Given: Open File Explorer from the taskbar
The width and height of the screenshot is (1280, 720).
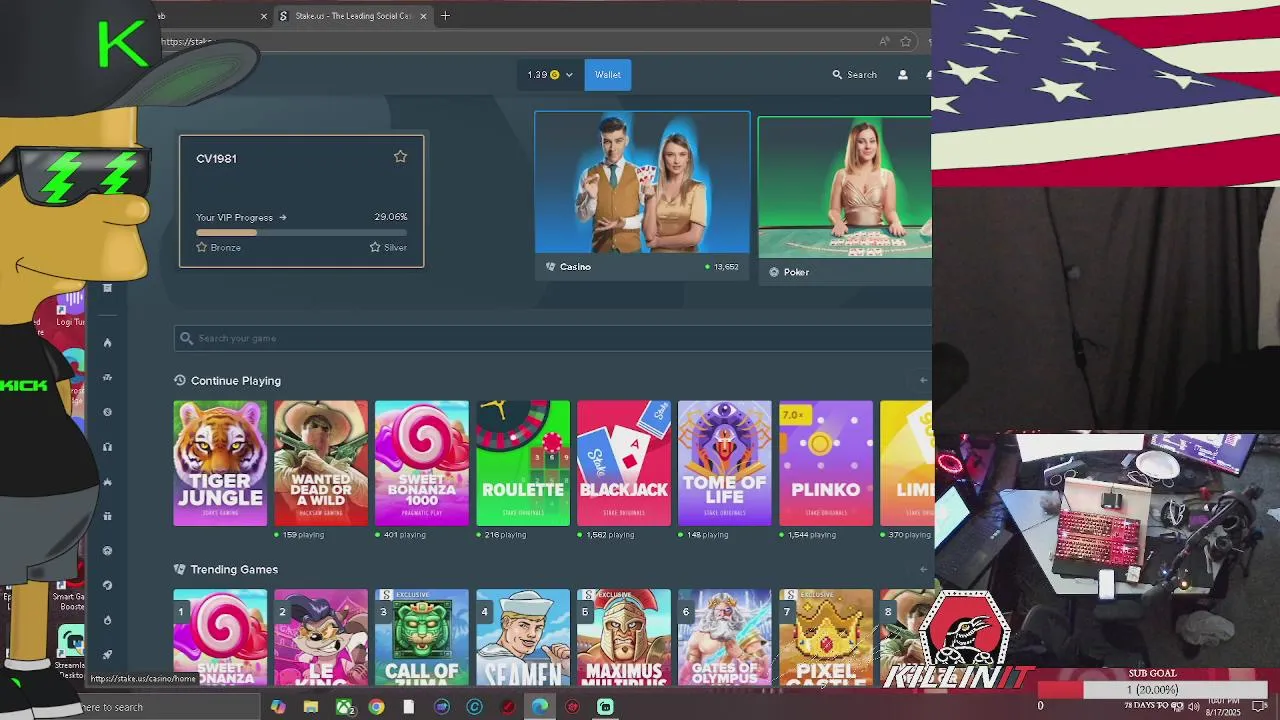Looking at the screenshot, I should (311, 707).
